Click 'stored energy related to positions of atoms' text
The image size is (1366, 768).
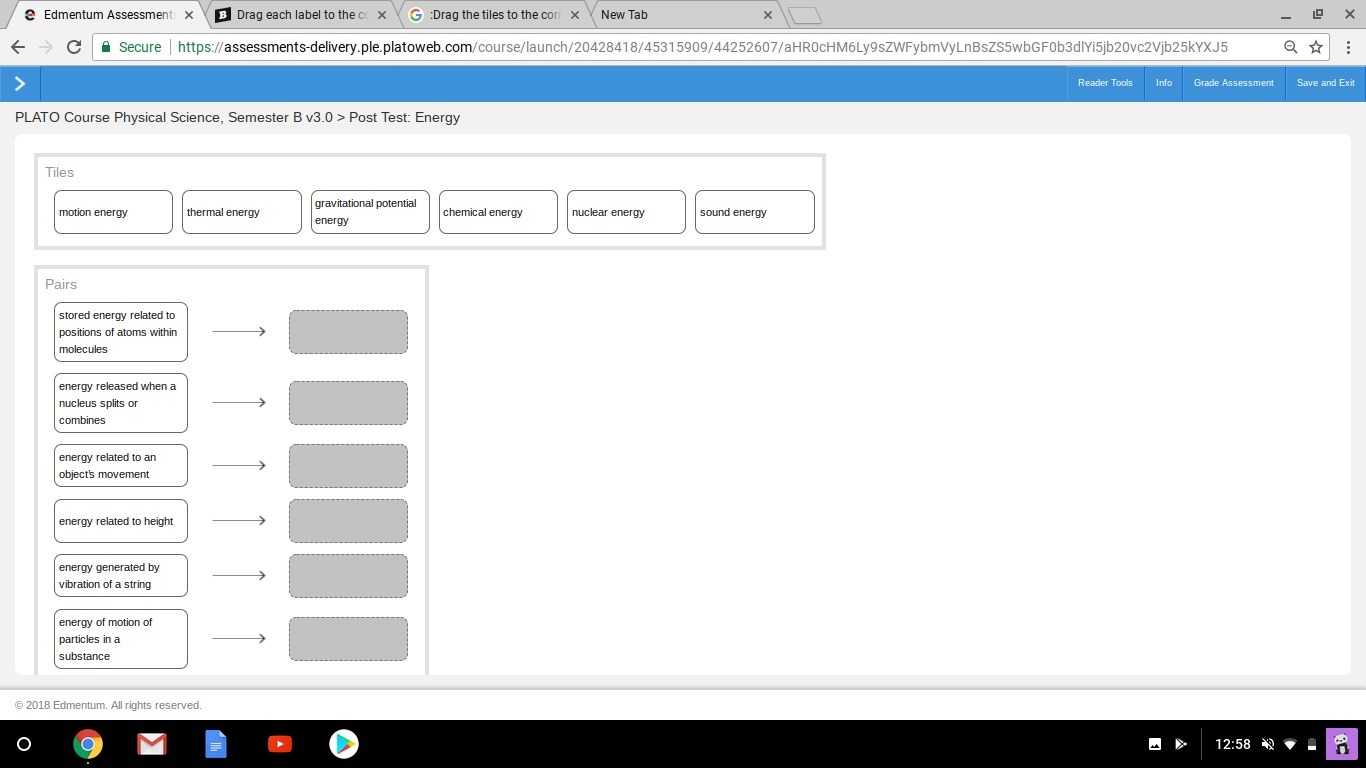(118, 332)
